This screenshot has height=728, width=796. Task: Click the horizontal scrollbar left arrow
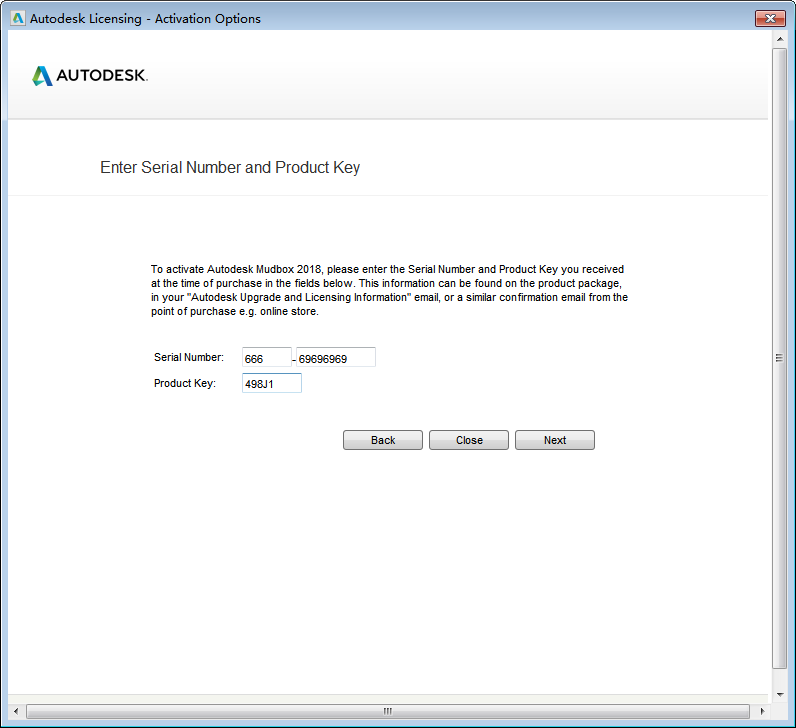pos(16,711)
